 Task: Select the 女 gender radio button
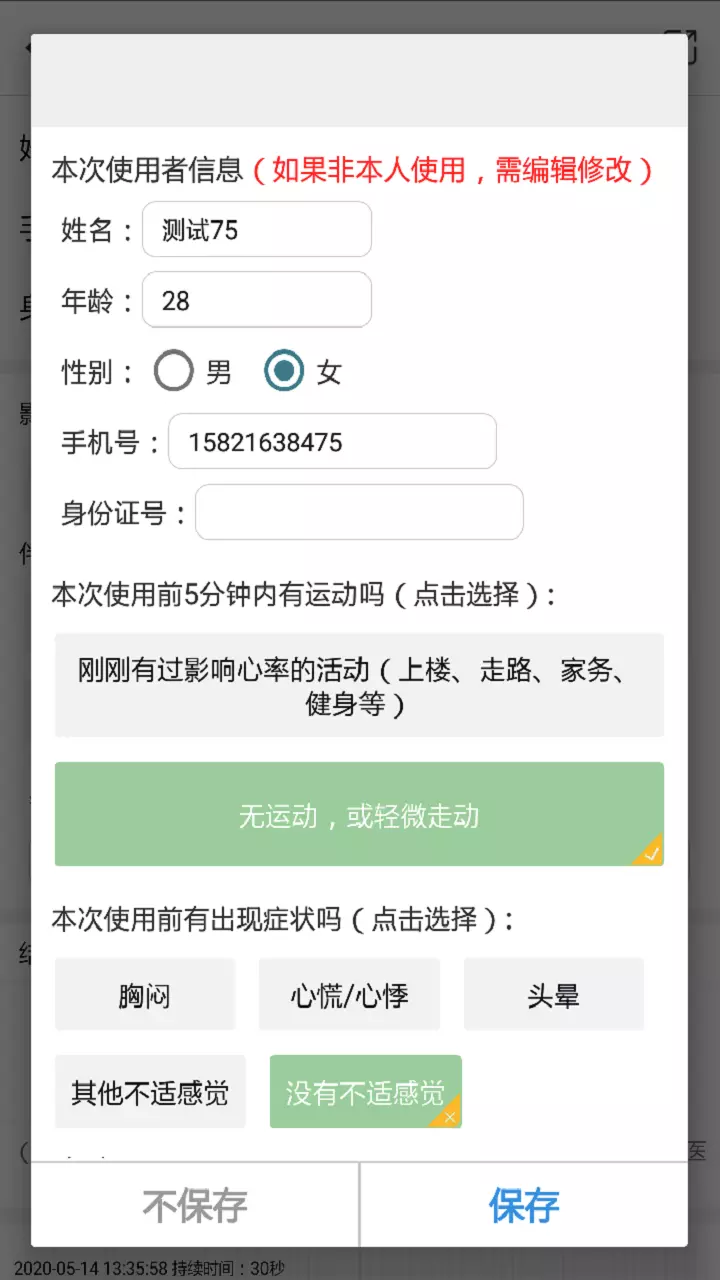284,372
